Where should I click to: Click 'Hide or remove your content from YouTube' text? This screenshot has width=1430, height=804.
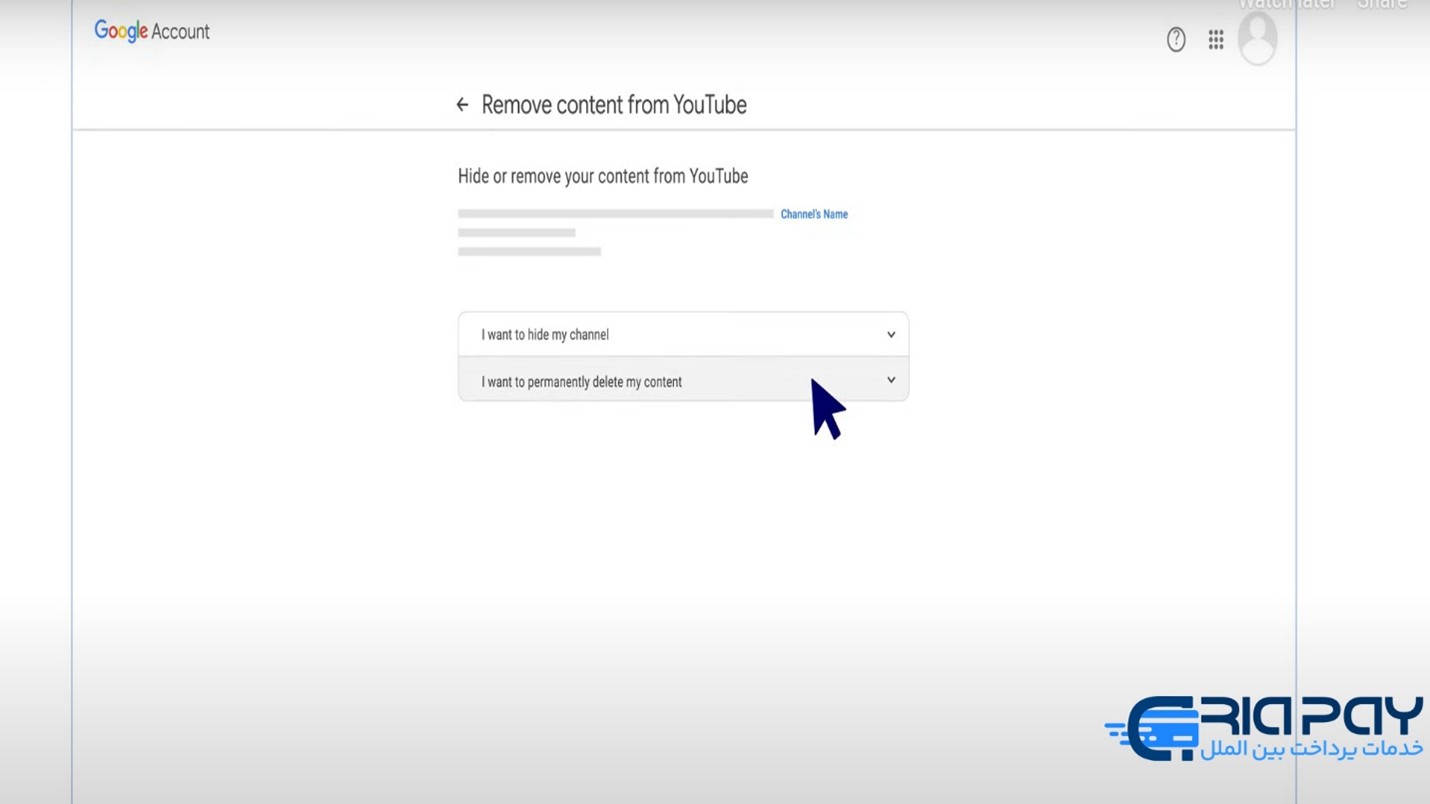point(603,176)
